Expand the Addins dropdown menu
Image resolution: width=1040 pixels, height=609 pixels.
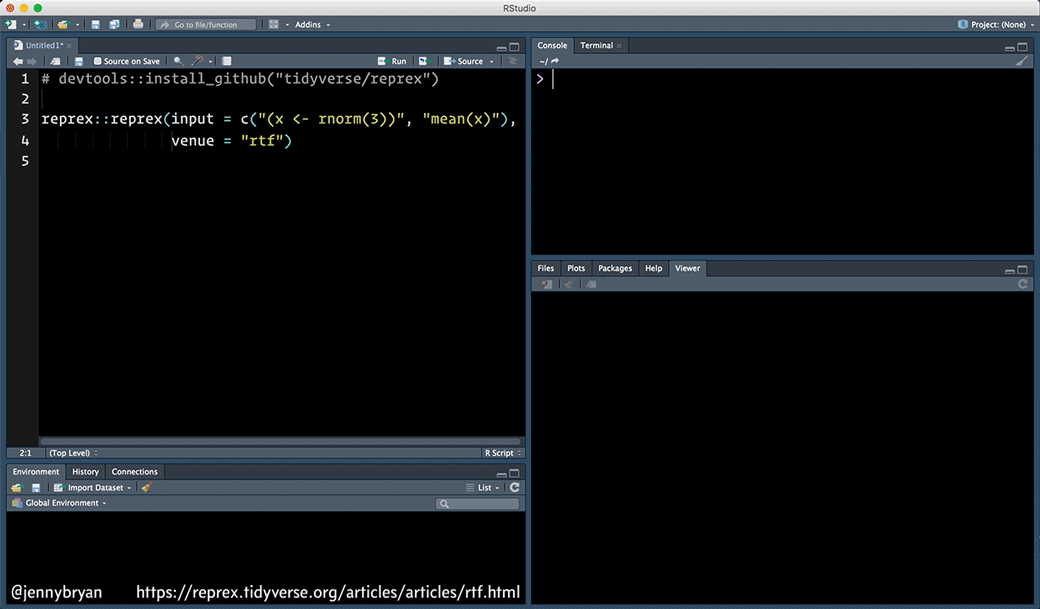[312, 25]
